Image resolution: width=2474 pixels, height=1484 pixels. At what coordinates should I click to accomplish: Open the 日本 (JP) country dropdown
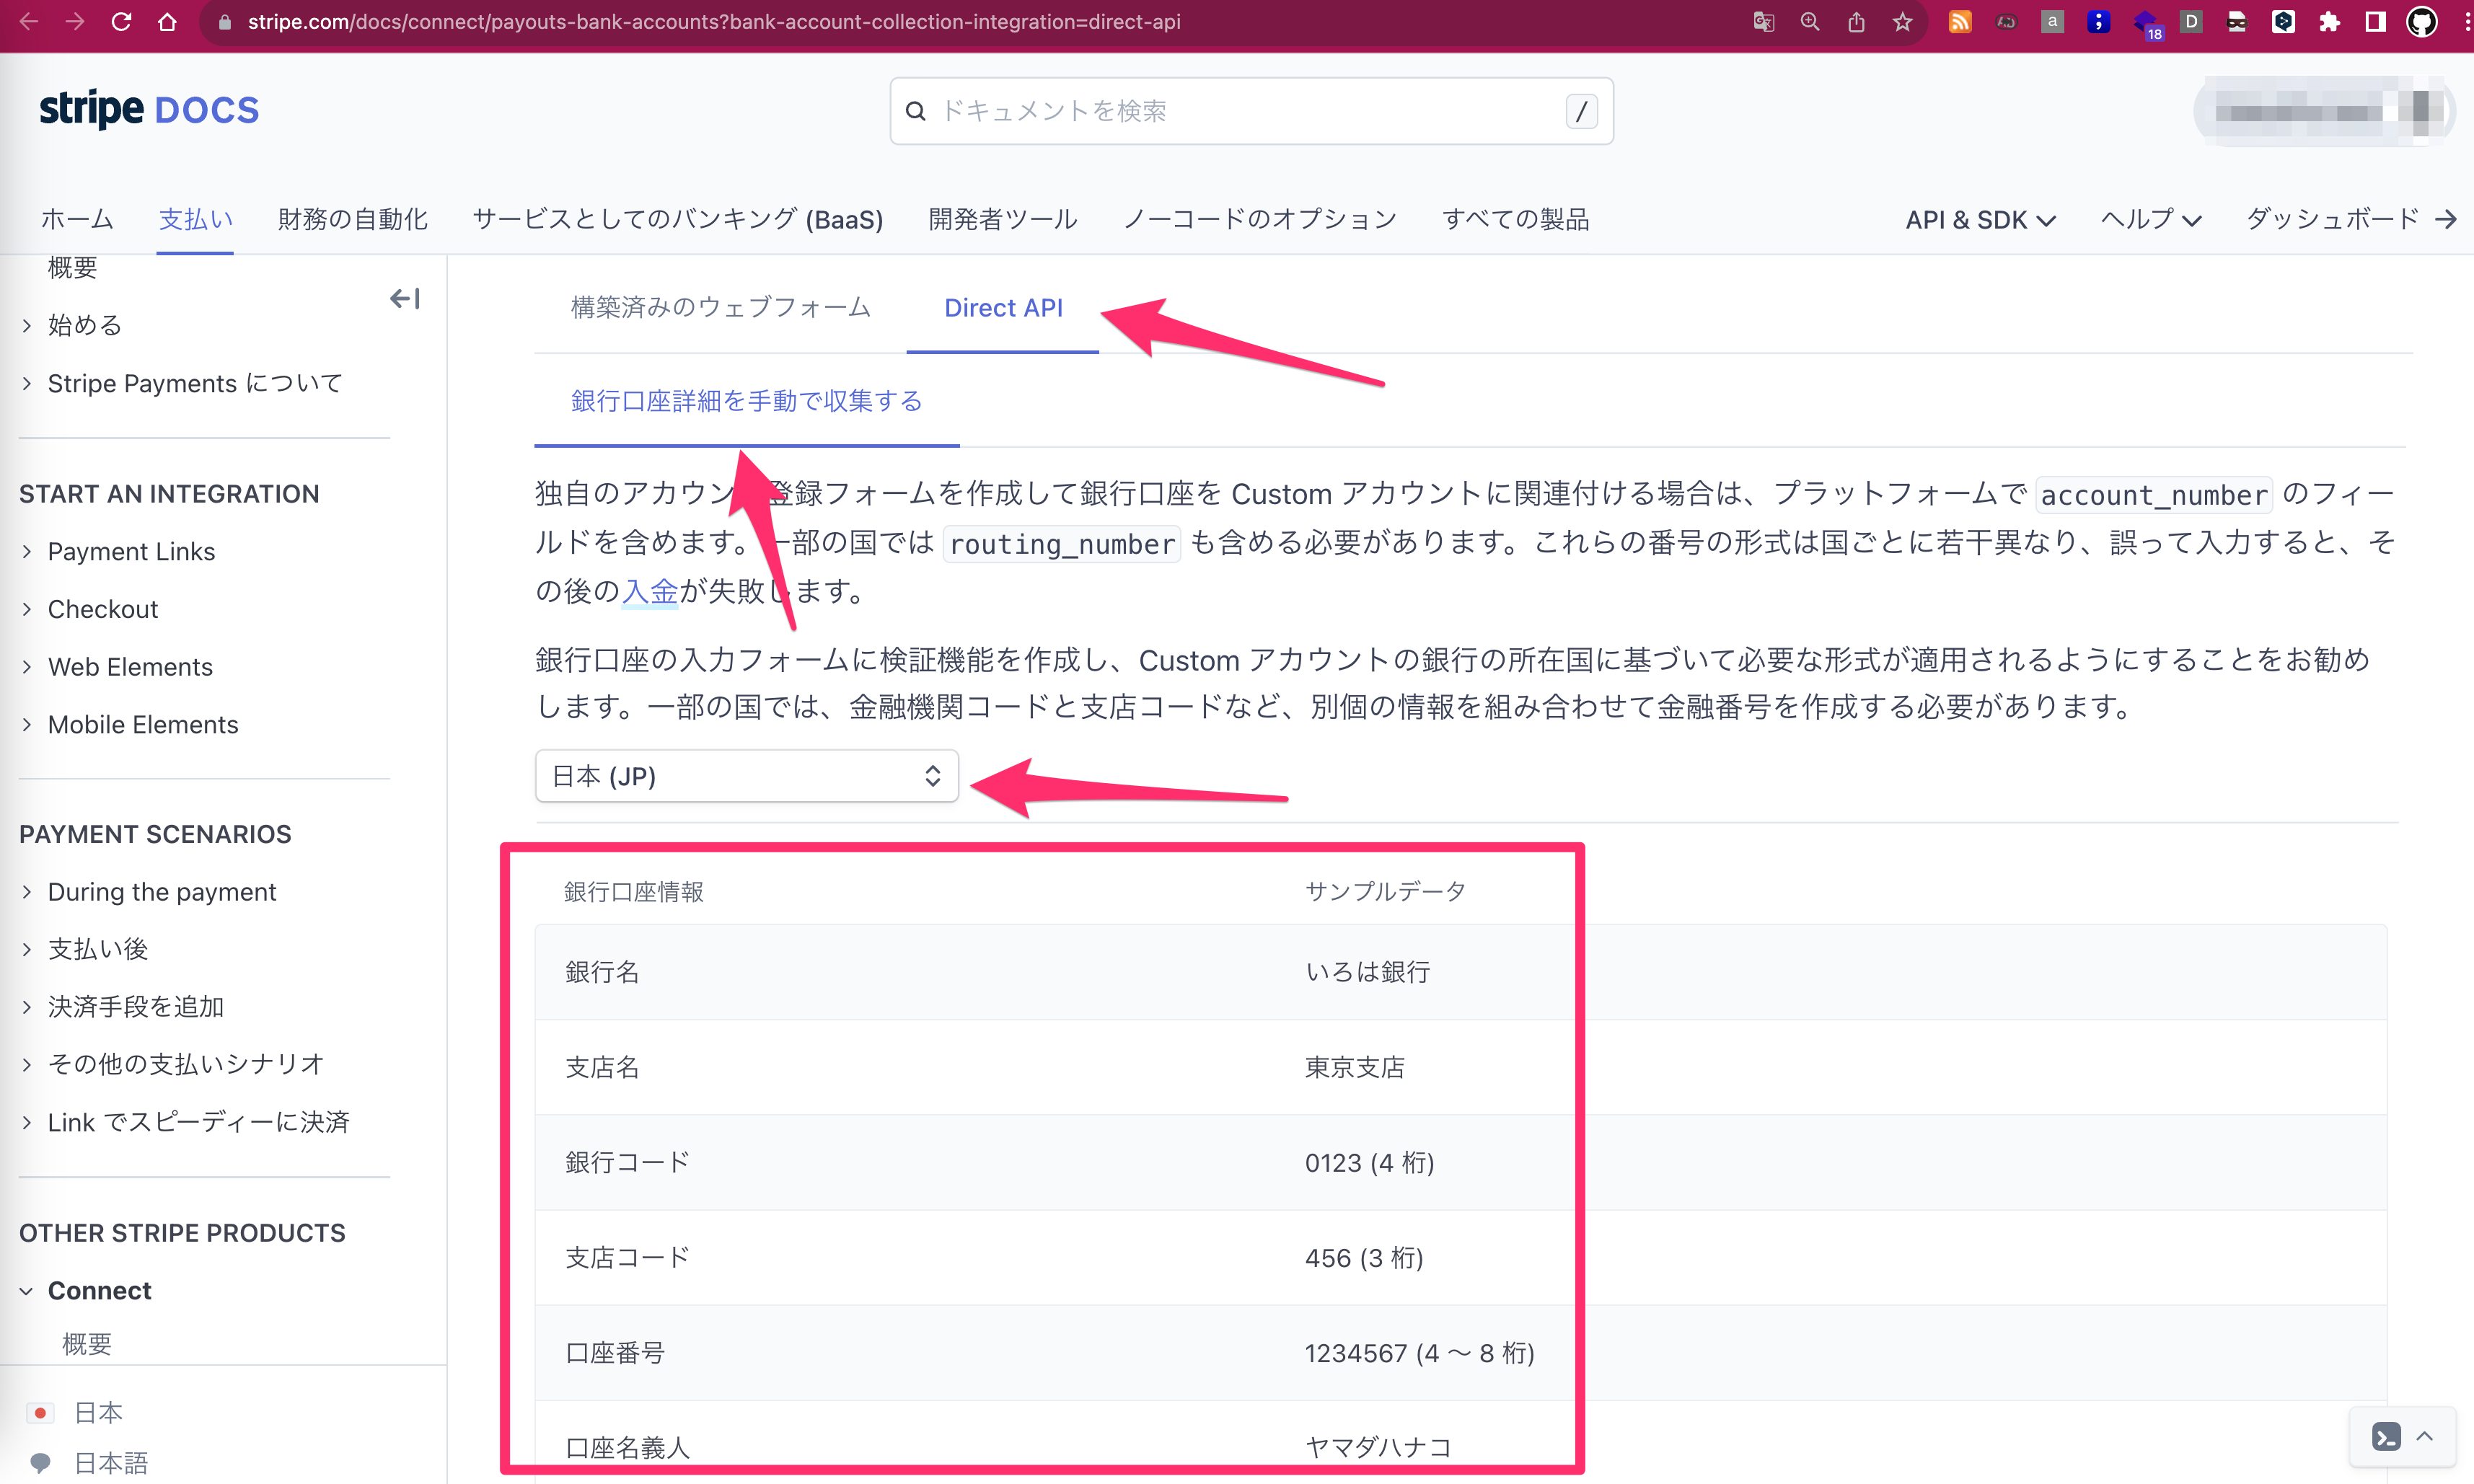point(747,776)
